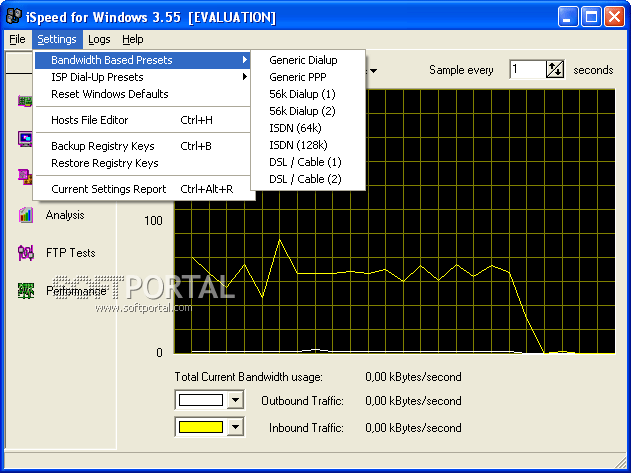The width and height of the screenshot is (632, 474).
Task: Select the 56k Dialup (2) preset
Action: 308,111
